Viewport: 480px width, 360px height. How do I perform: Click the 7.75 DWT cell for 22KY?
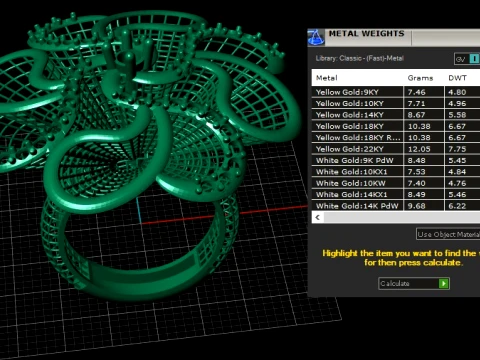point(462,149)
